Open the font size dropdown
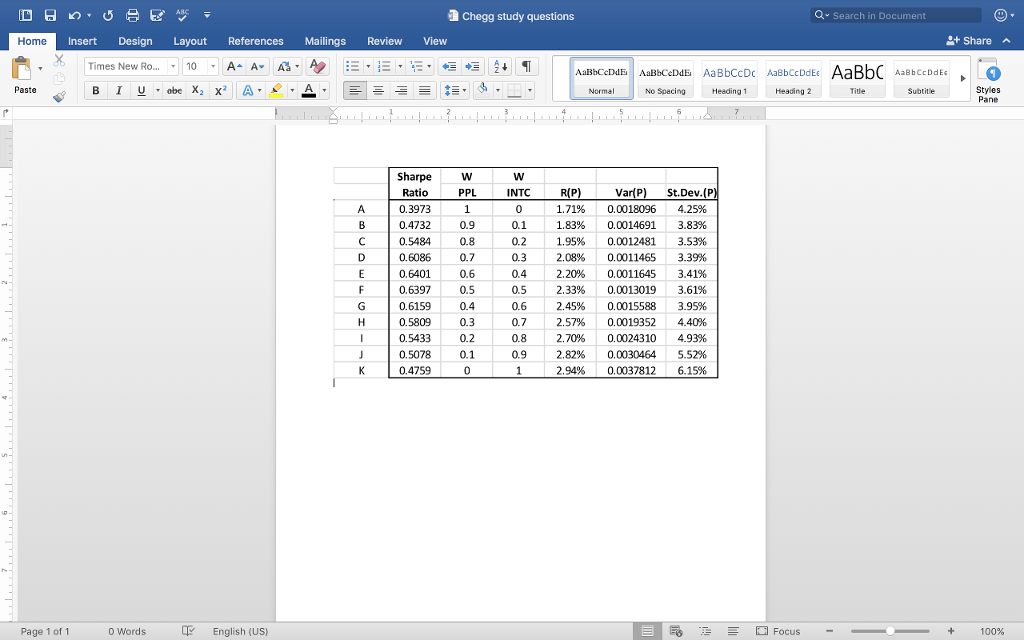1024x640 pixels. pos(213,66)
